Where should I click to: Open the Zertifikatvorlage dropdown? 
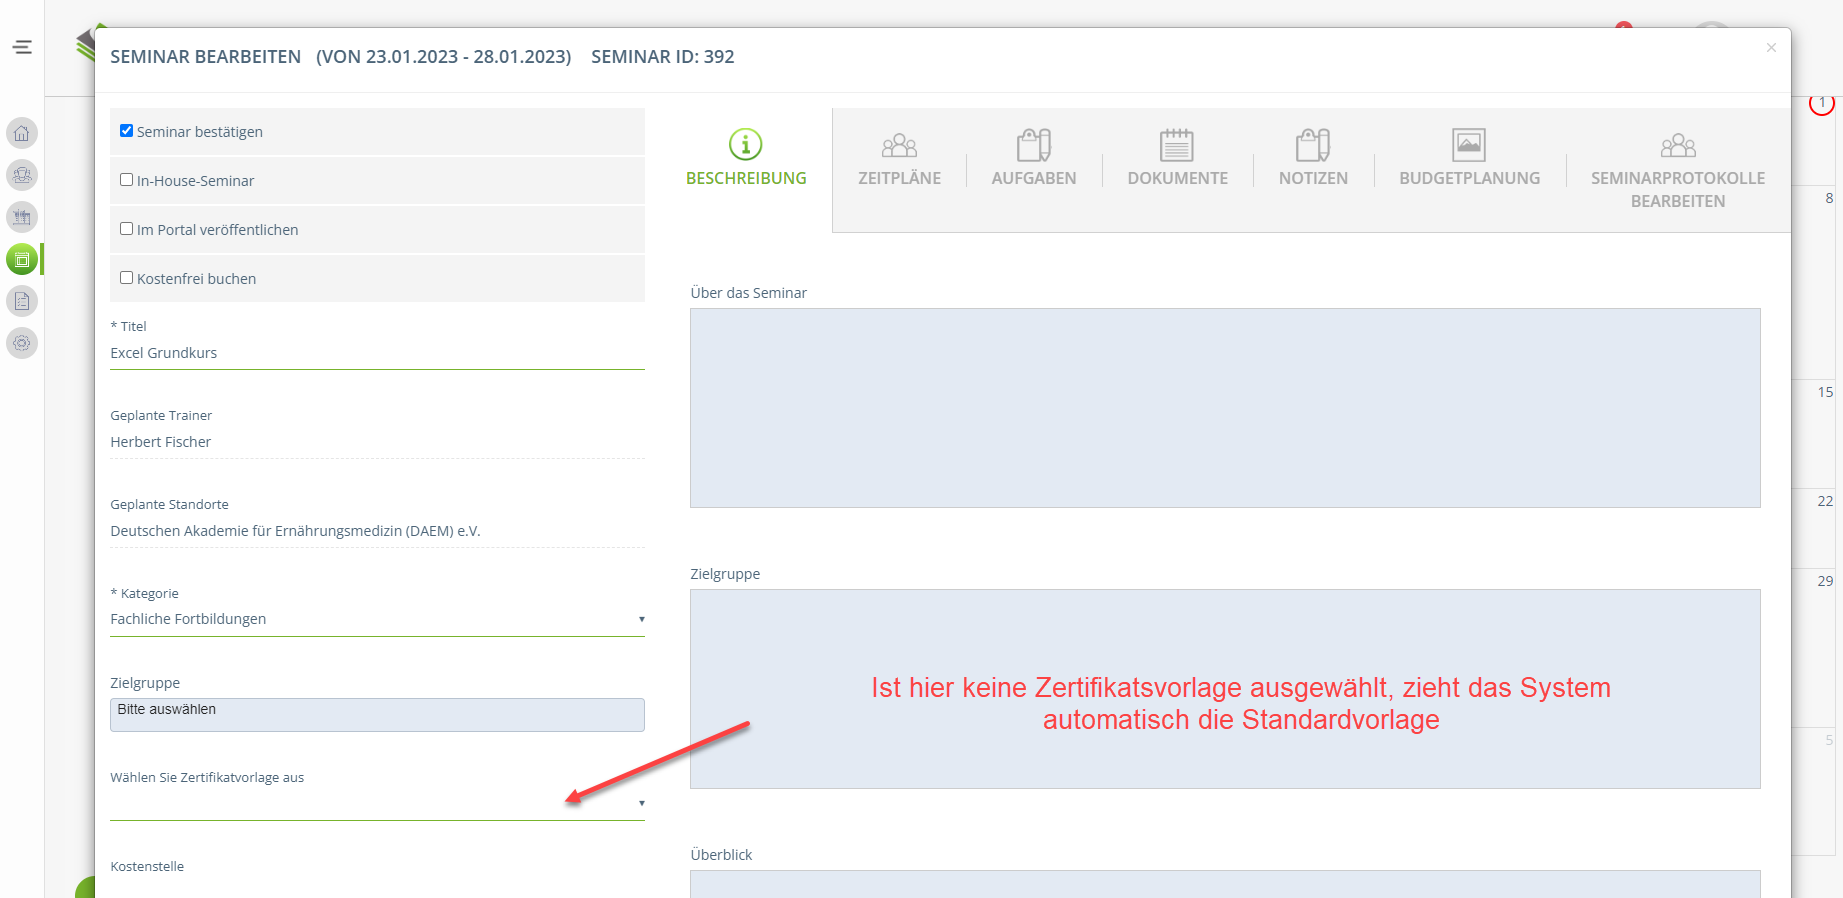point(376,804)
